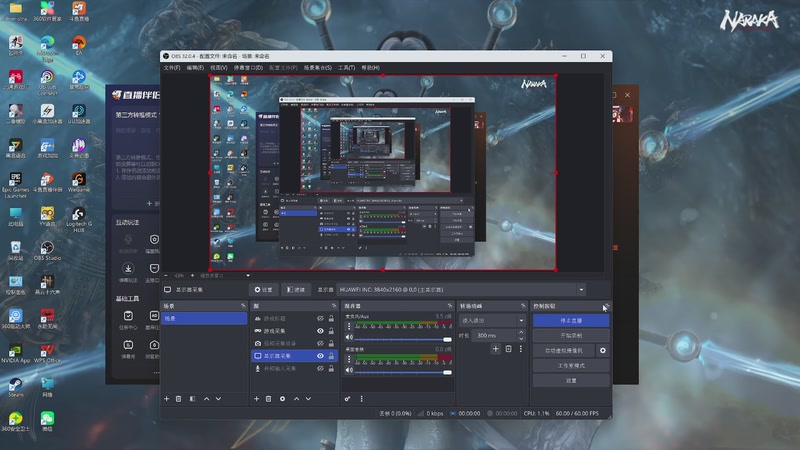800x450 pixels.
Task: Show the audio input capture source
Action: (x=320, y=368)
